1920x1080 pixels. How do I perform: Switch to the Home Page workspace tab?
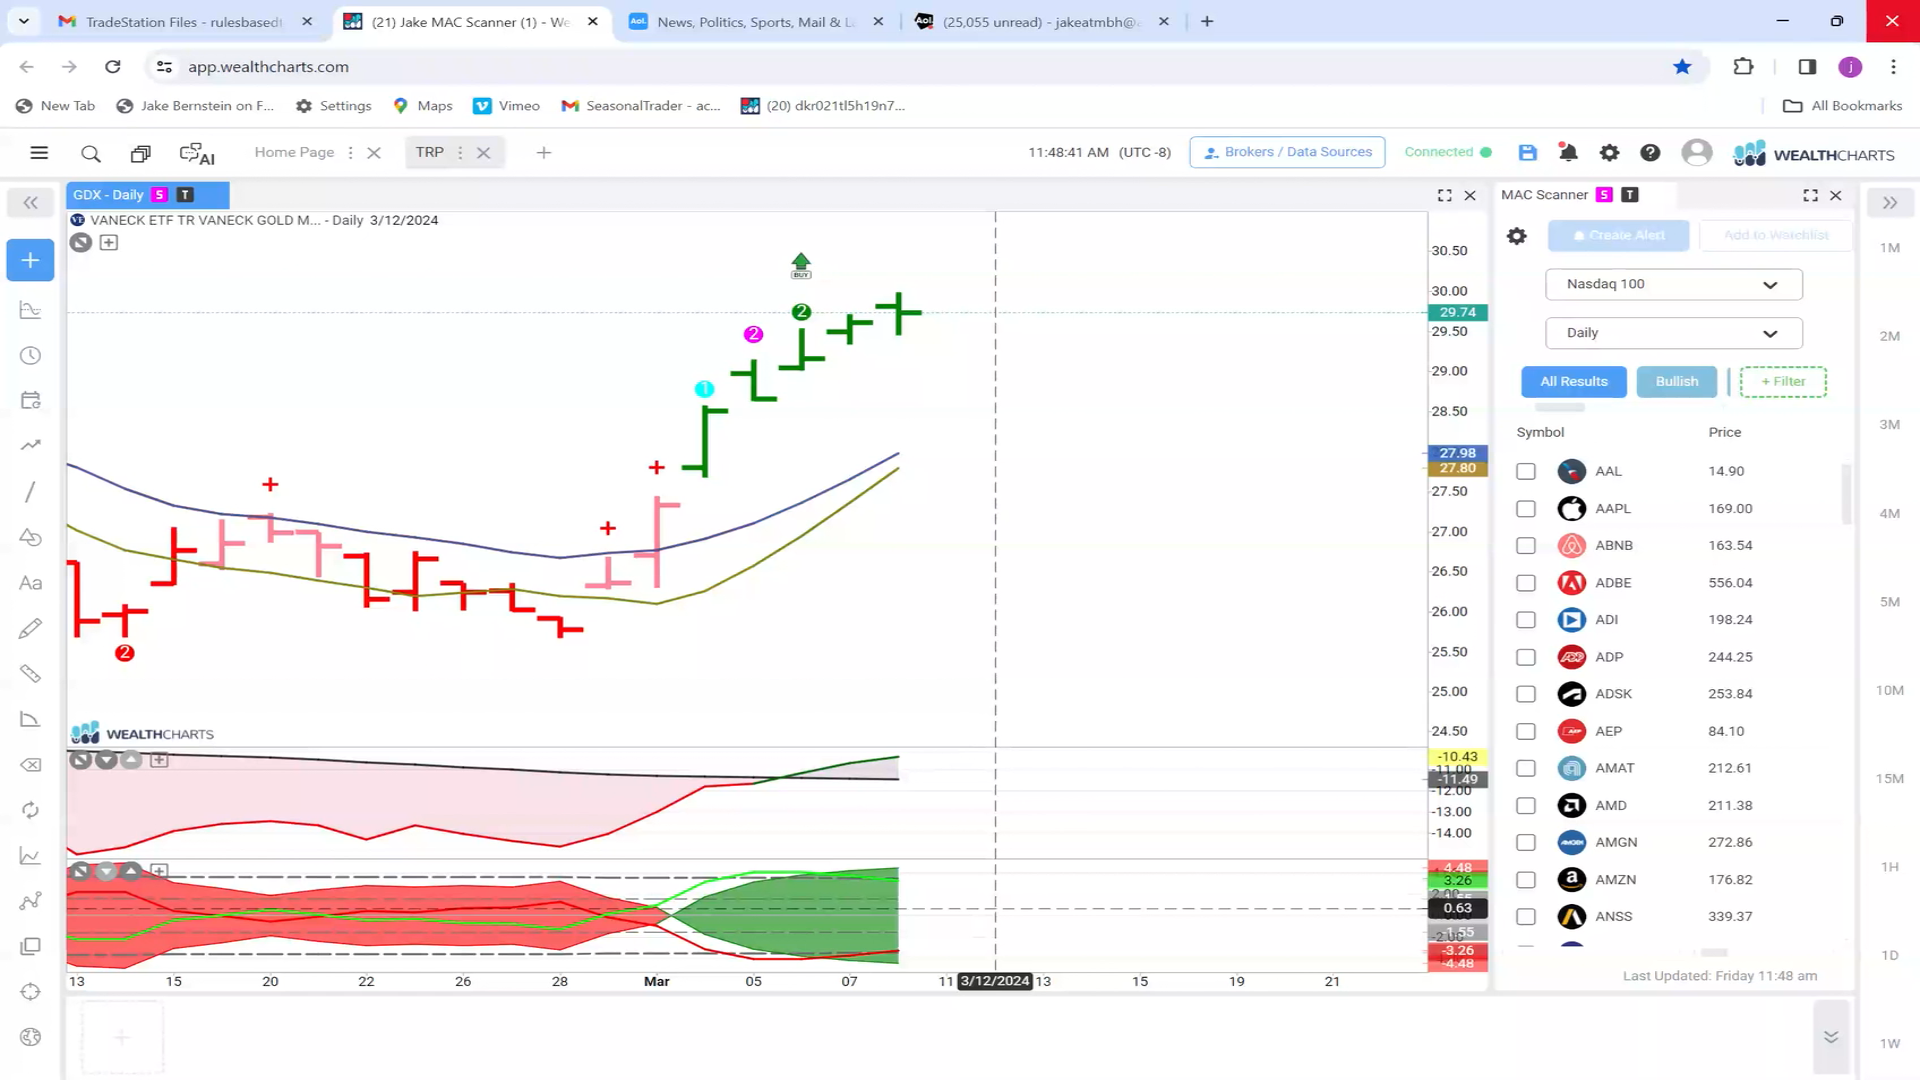tap(294, 152)
